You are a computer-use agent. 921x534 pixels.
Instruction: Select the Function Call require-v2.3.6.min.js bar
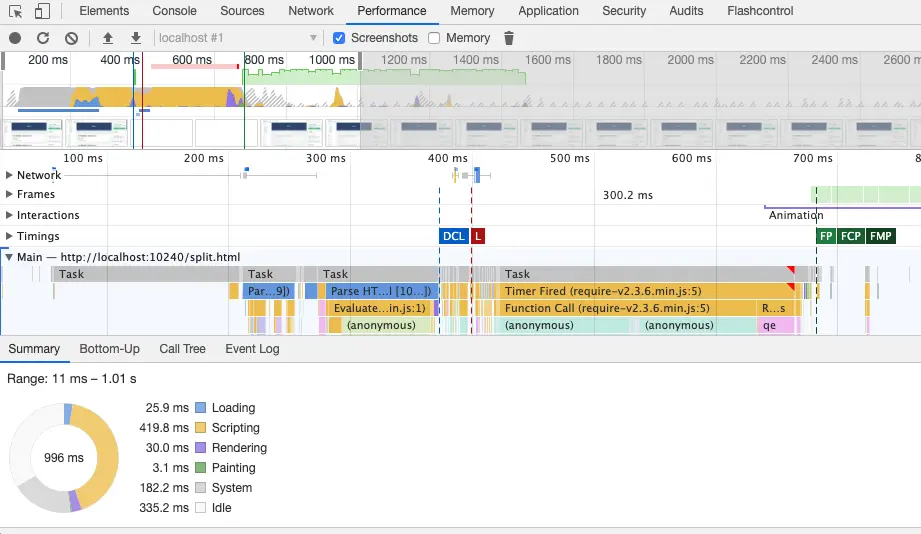(x=627, y=308)
